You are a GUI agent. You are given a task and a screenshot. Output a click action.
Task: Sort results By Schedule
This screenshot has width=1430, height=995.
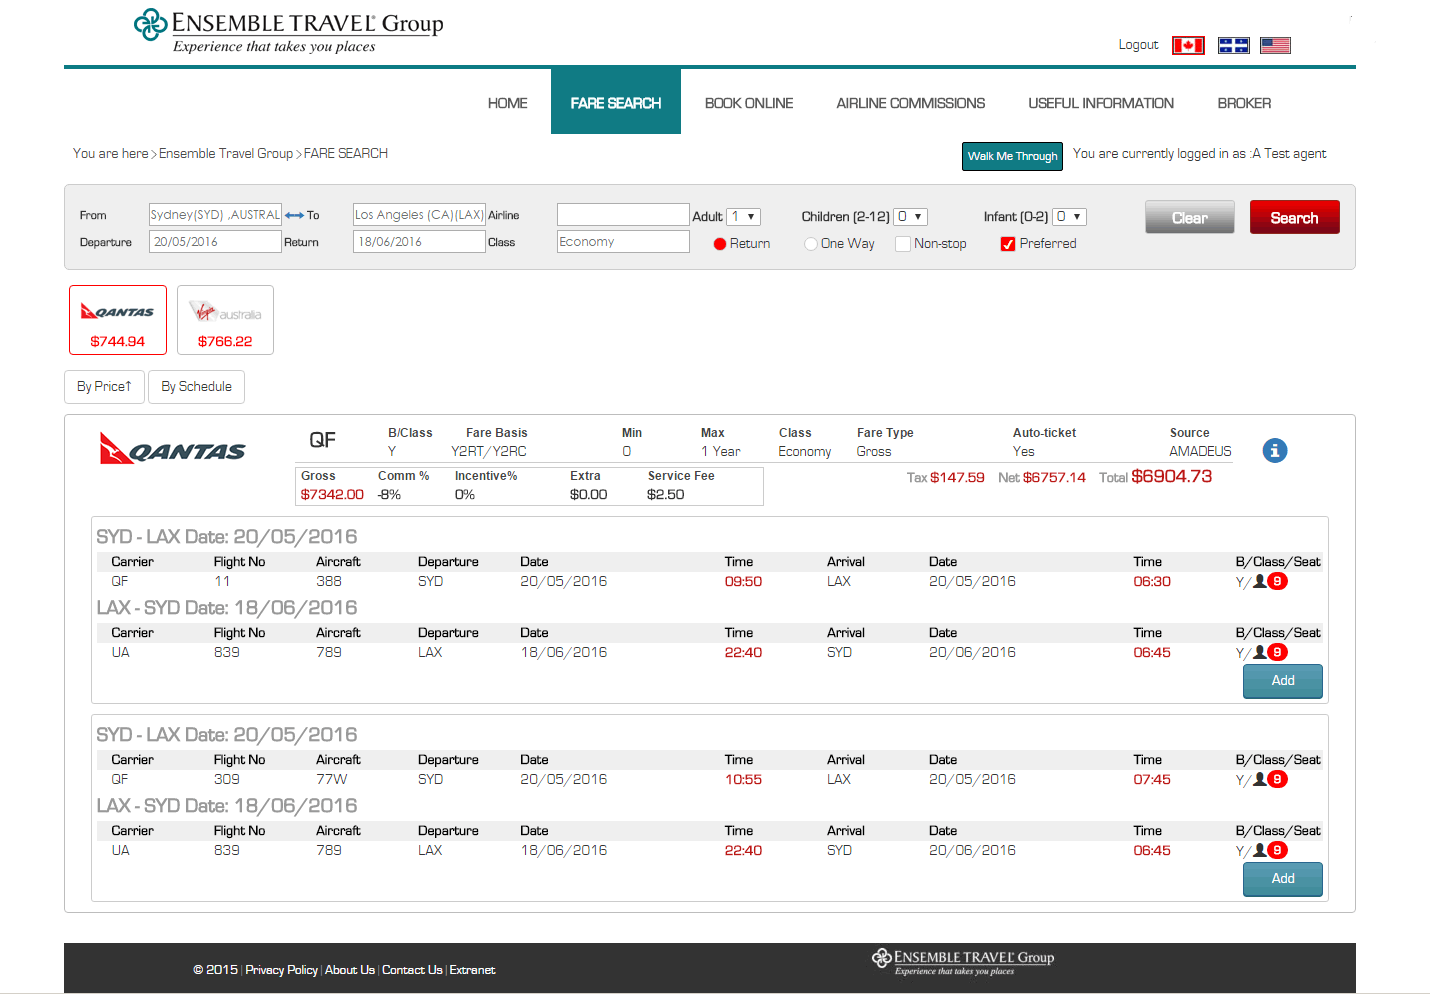(x=196, y=387)
